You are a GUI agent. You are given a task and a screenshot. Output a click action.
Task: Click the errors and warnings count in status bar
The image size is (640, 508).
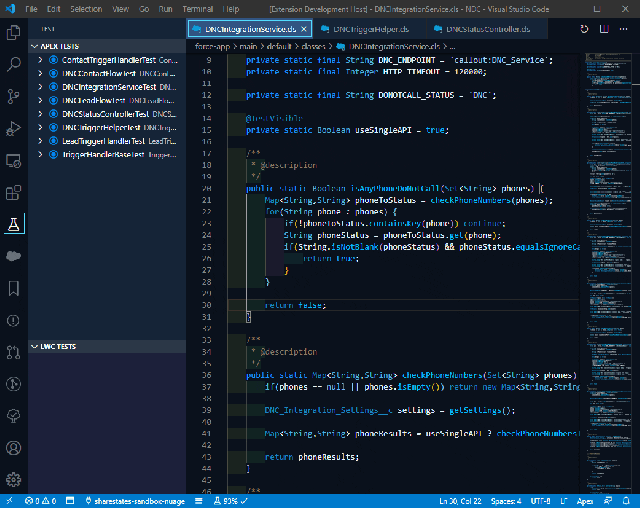41,500
